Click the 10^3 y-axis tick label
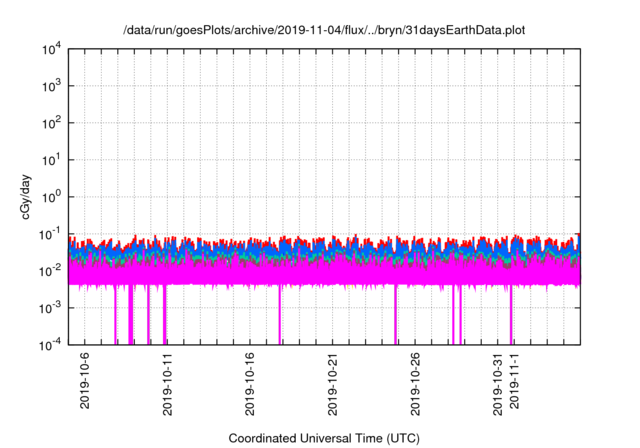The width and height of the screenshot is (640, 448). (52, 86)
